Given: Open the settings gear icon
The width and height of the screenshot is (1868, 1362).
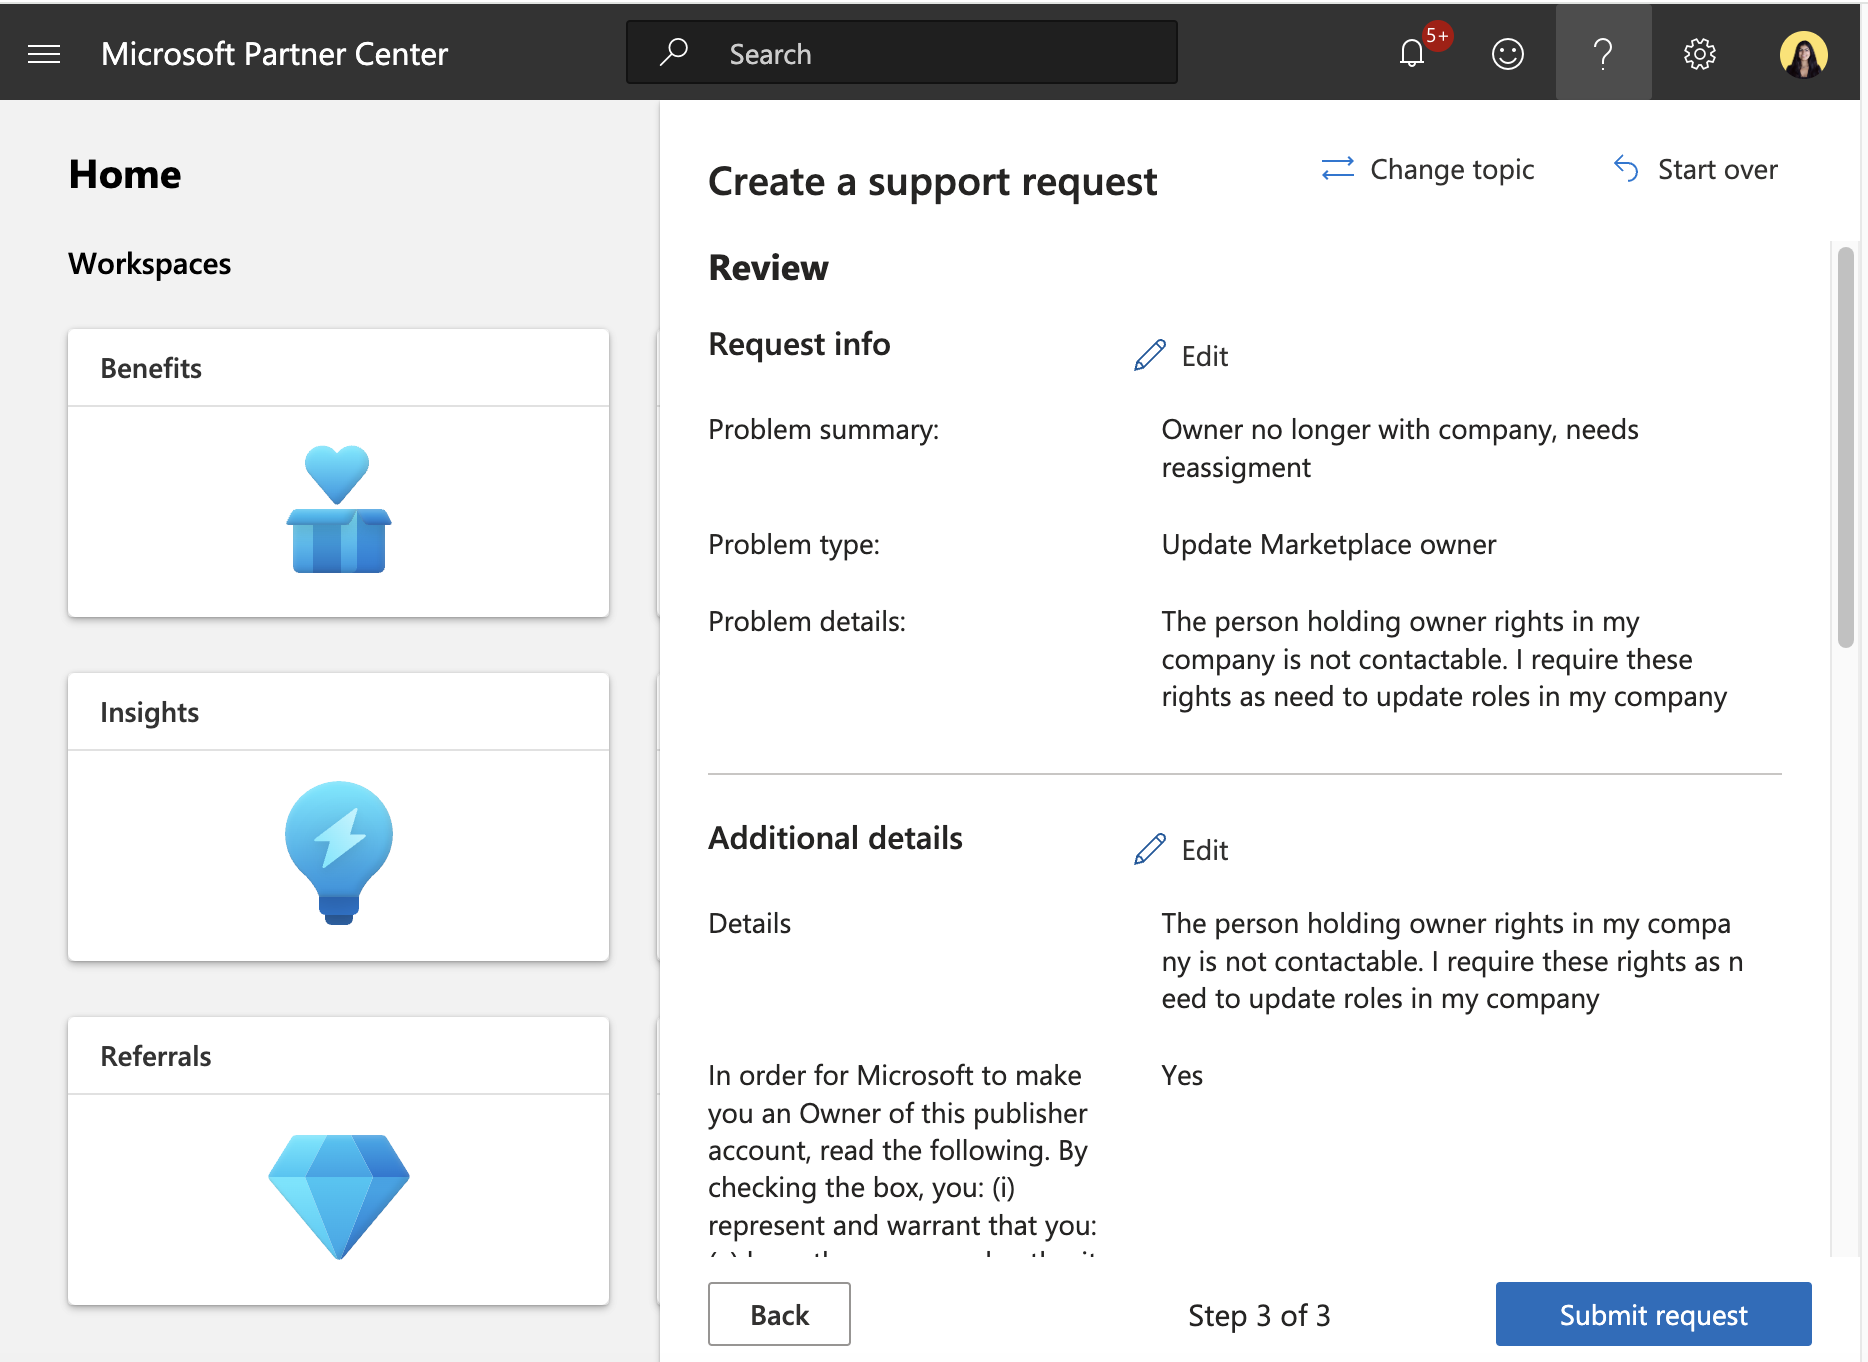Looking at the screenshot, I should pyautogui.click(x=1699, y=54).
